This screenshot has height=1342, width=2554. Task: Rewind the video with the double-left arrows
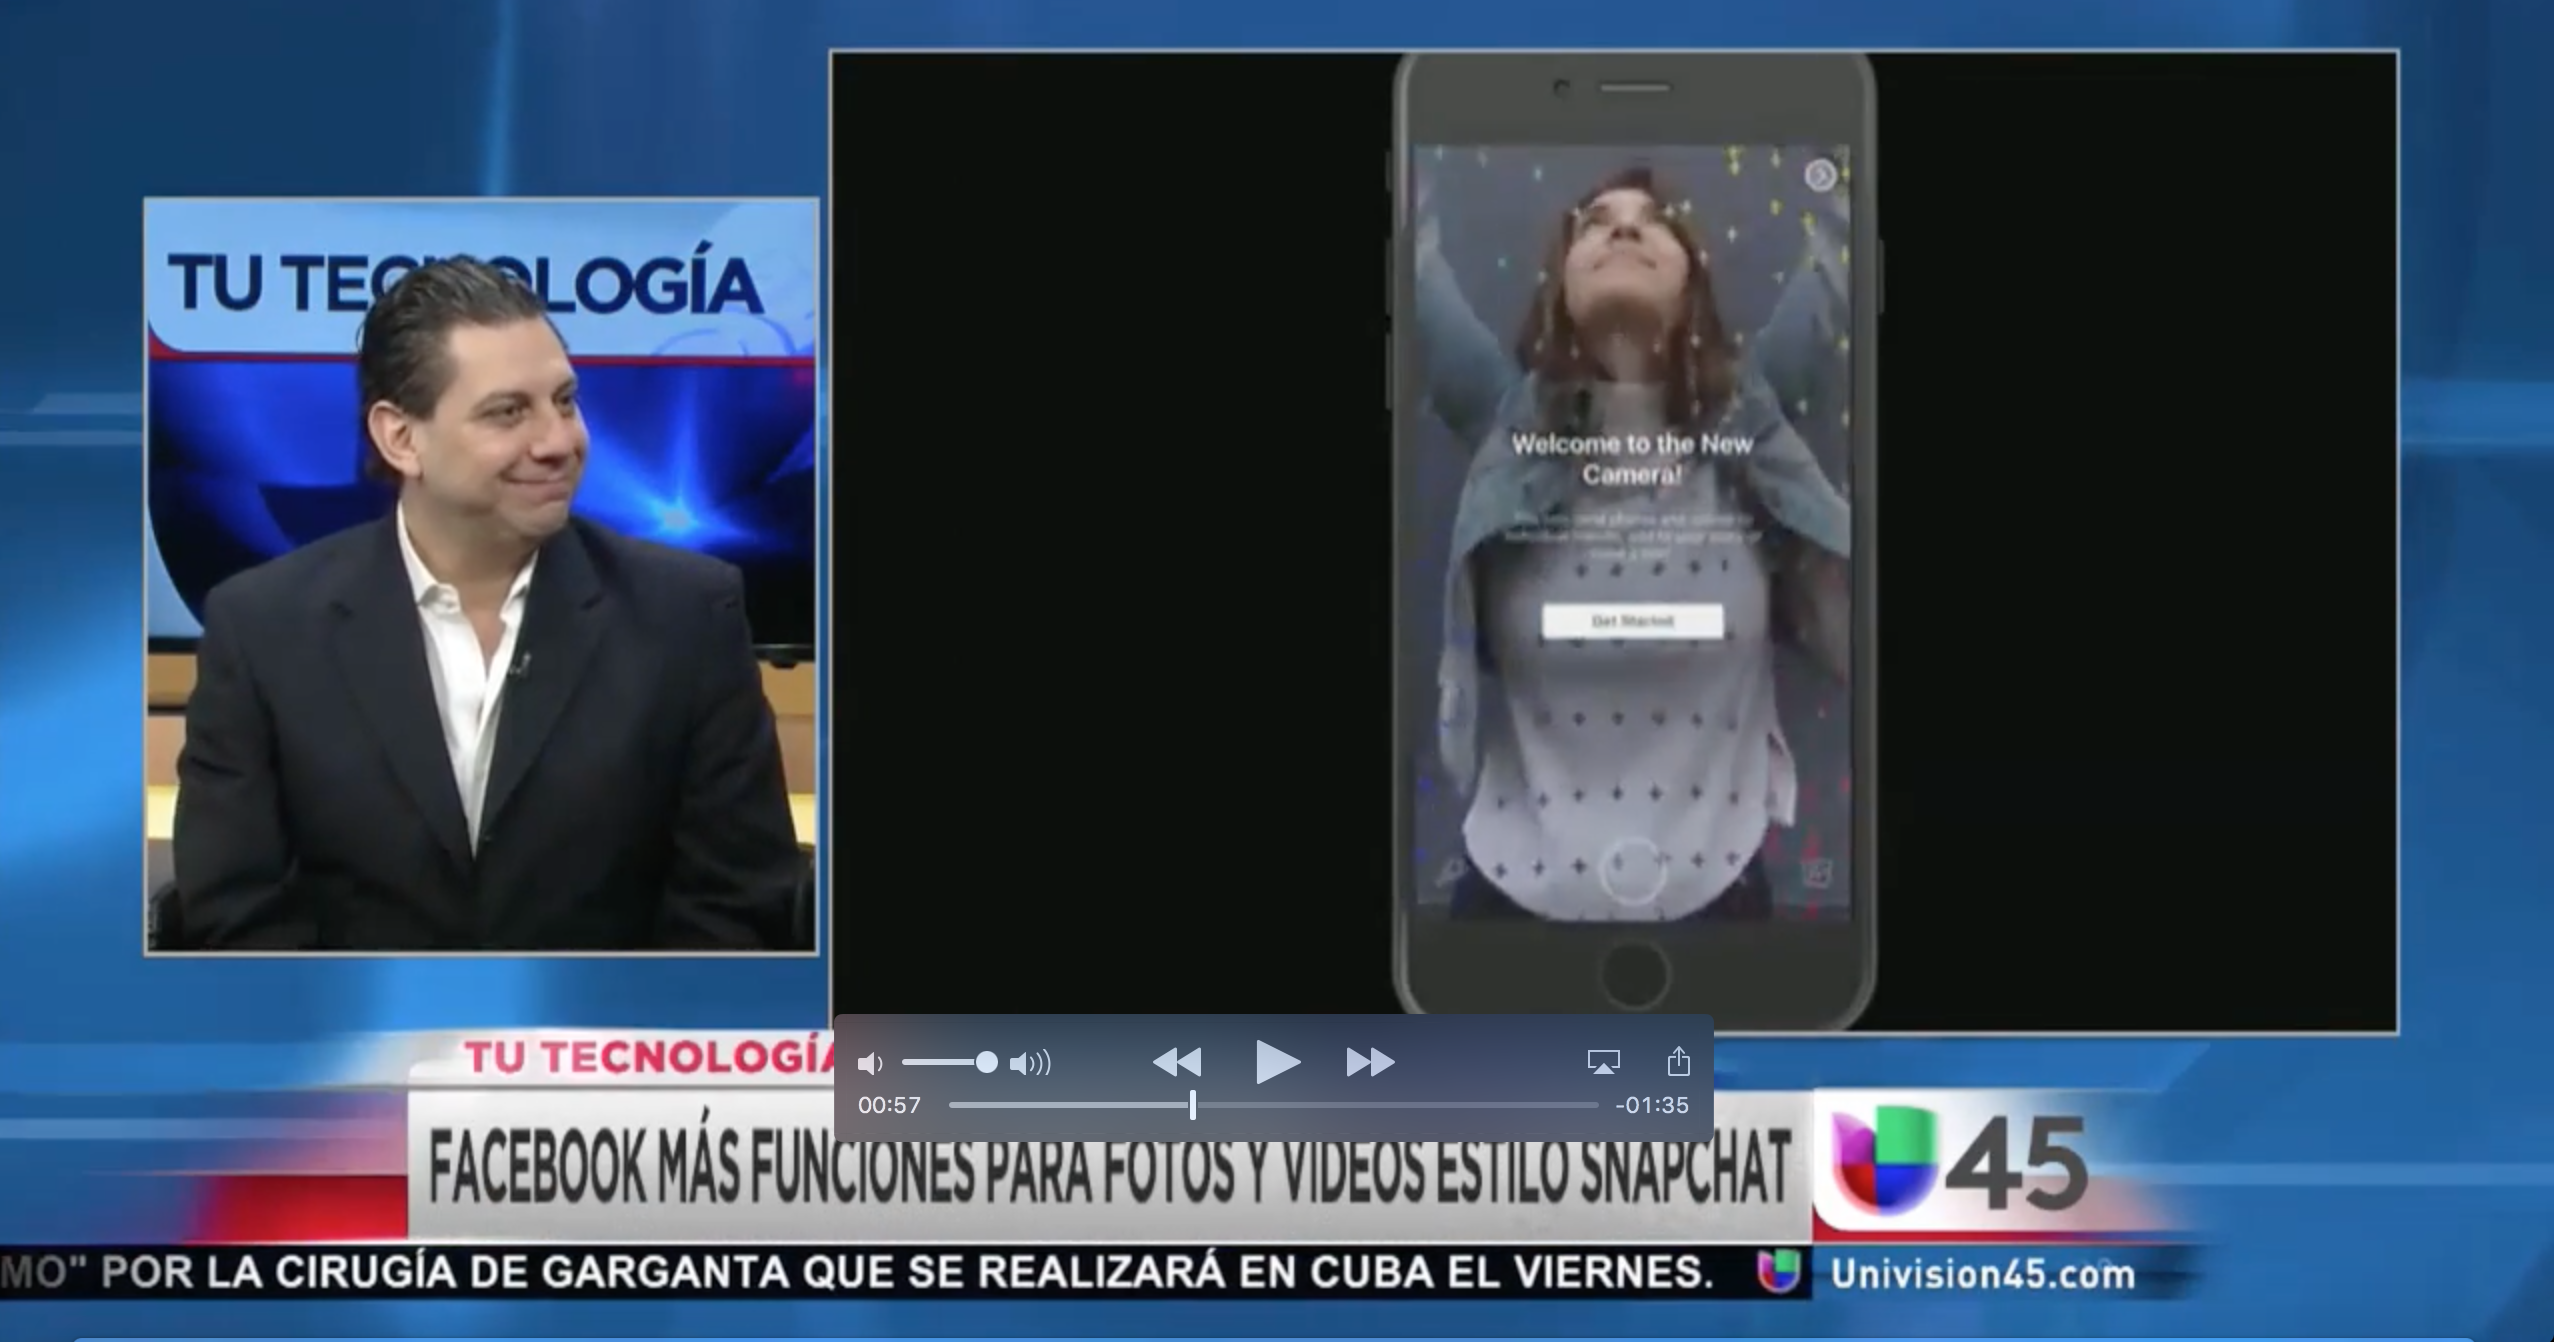point(1177,1062)
